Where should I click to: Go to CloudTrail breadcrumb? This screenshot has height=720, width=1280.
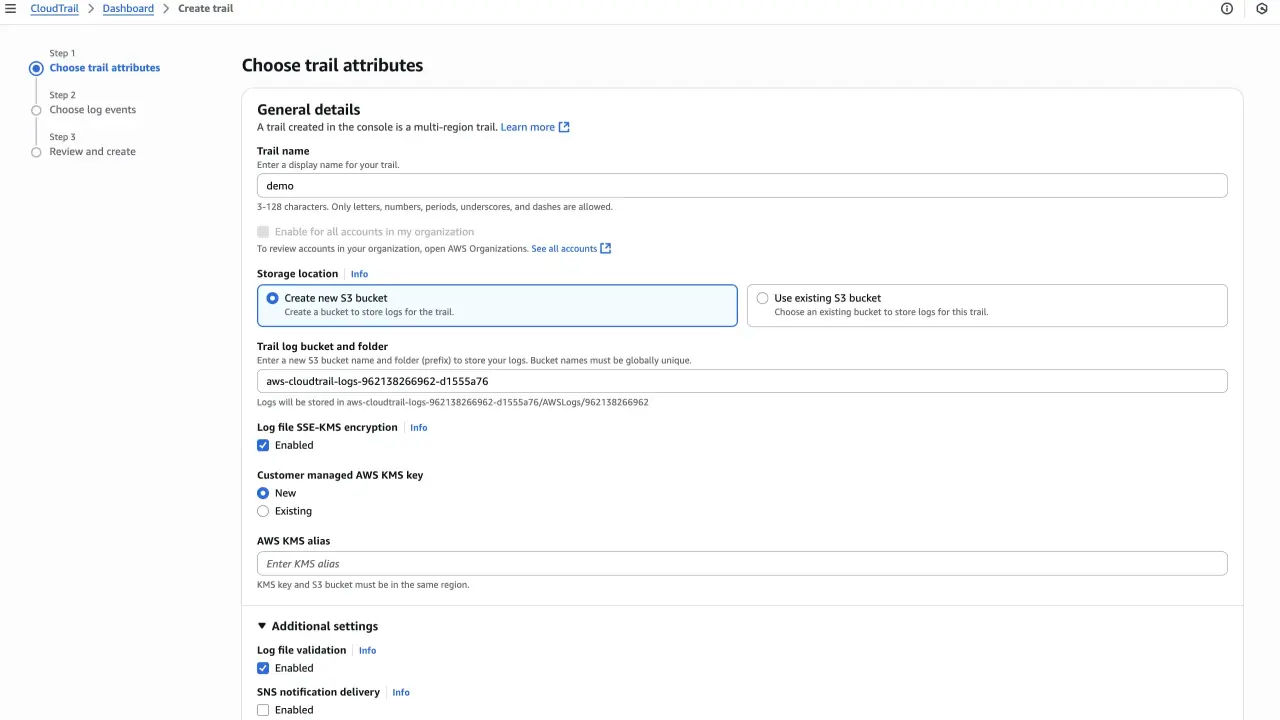pyautogui.click(x=54, y=9)
